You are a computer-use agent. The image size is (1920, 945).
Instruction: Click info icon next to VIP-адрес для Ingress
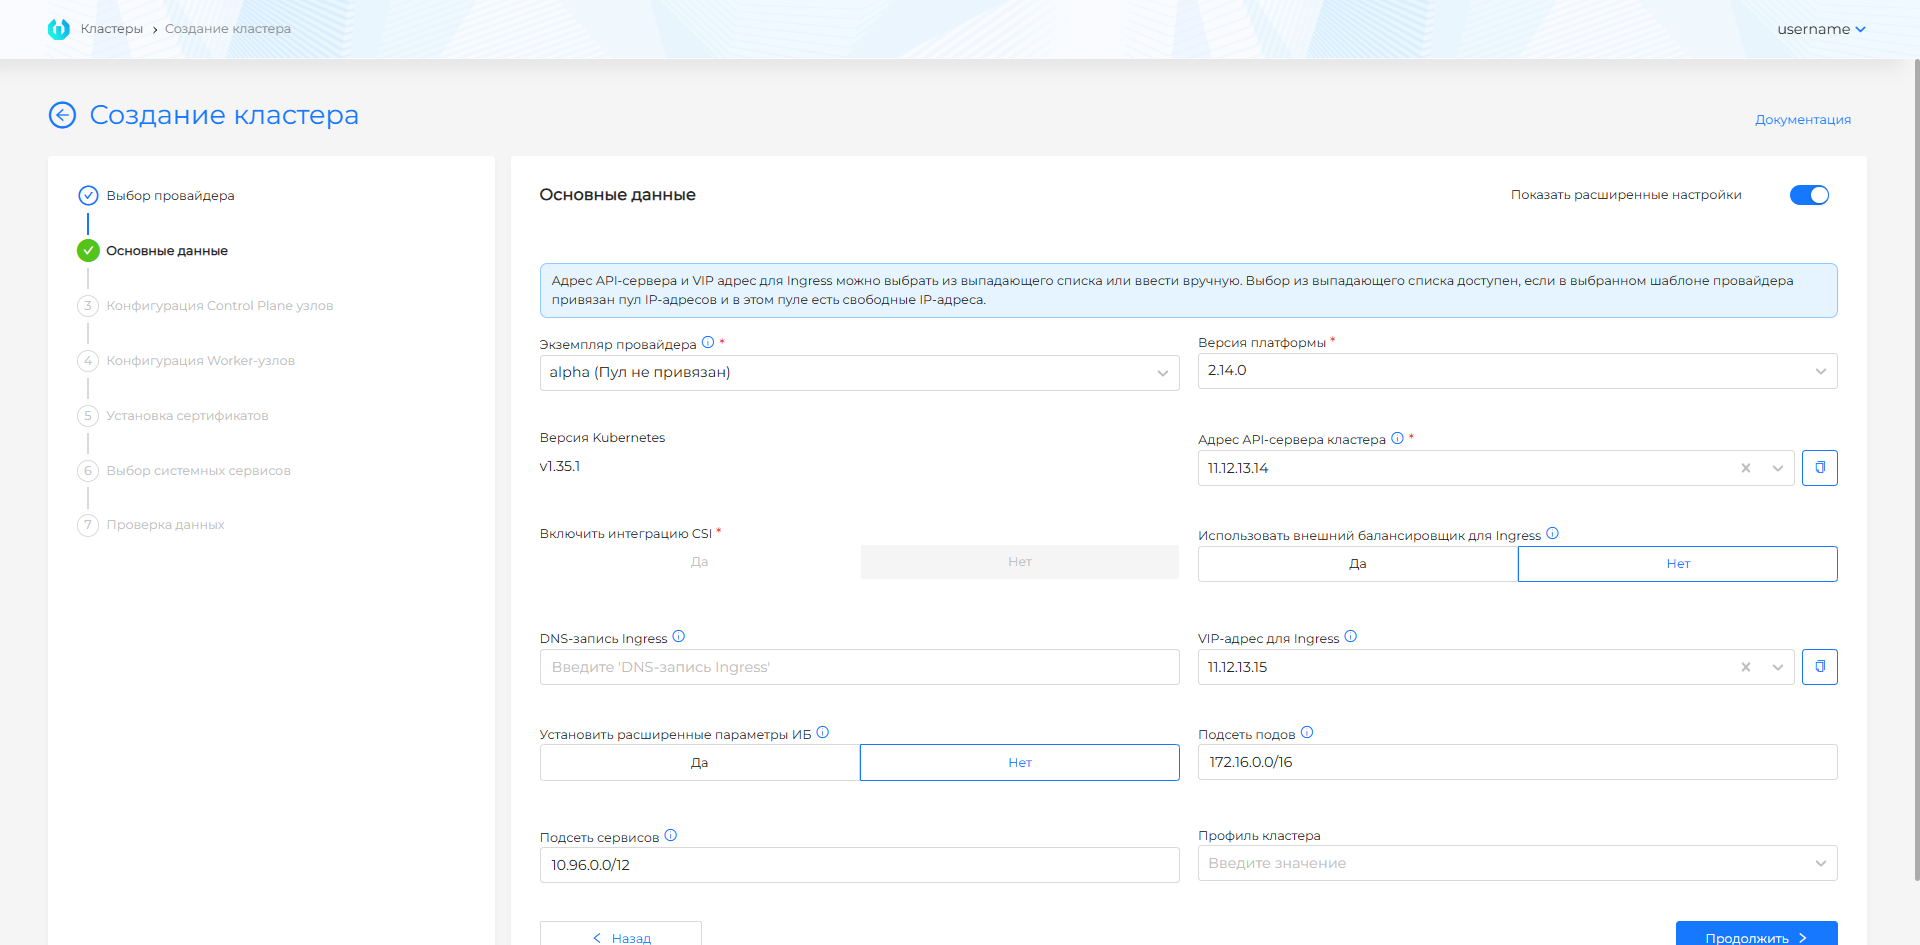click(1350, 636)
